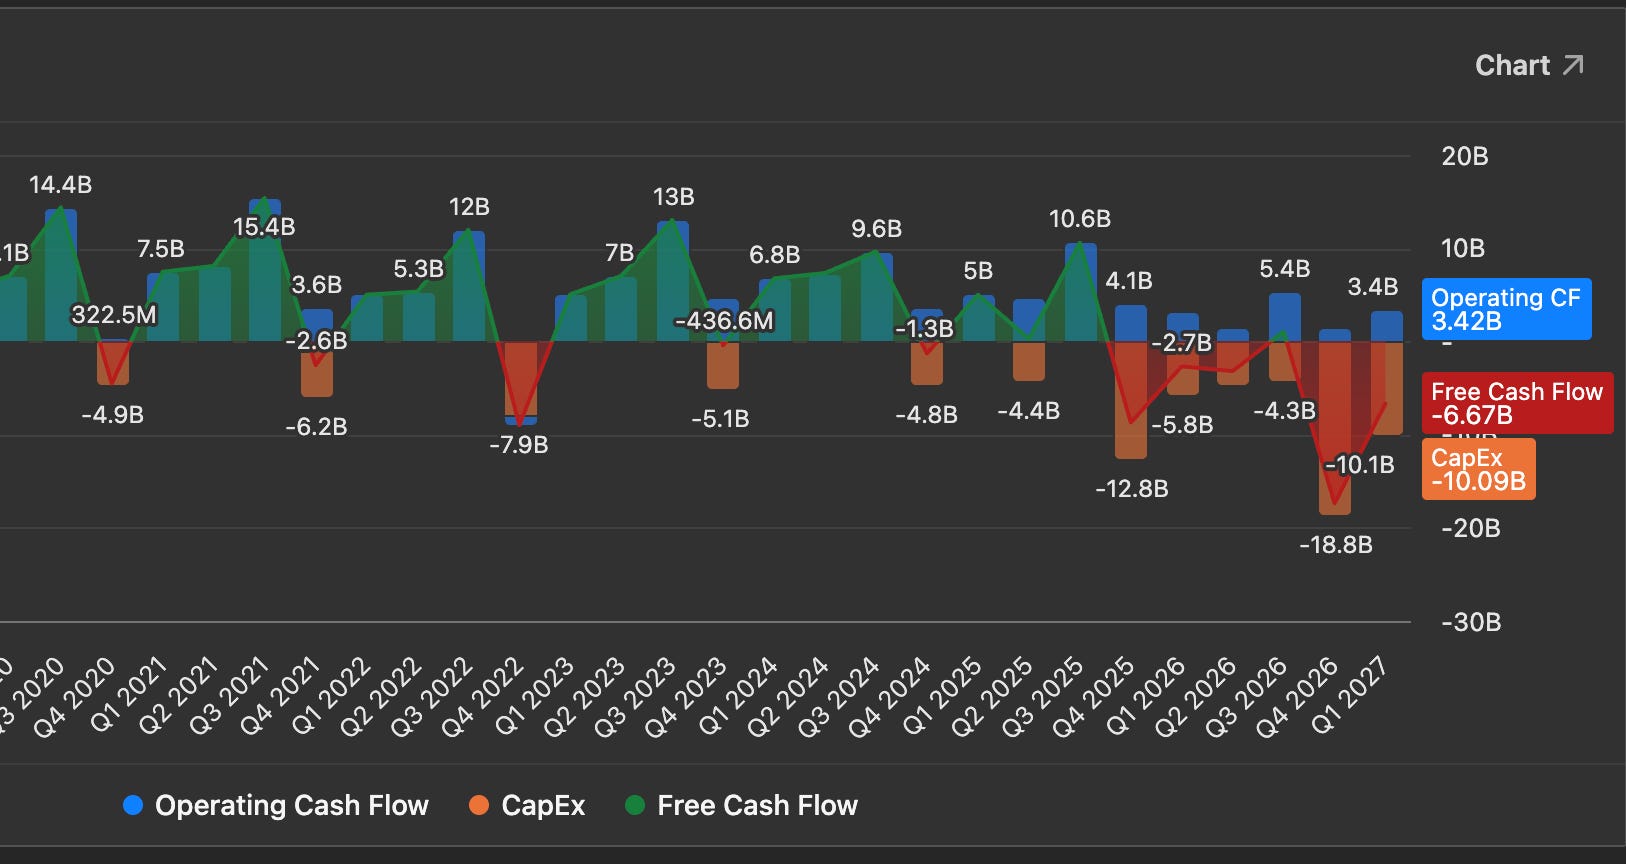Click the orange CapEx legend dot
Image resolution: width=1626 pixels, height=864 pixels.
click(479, 805)
